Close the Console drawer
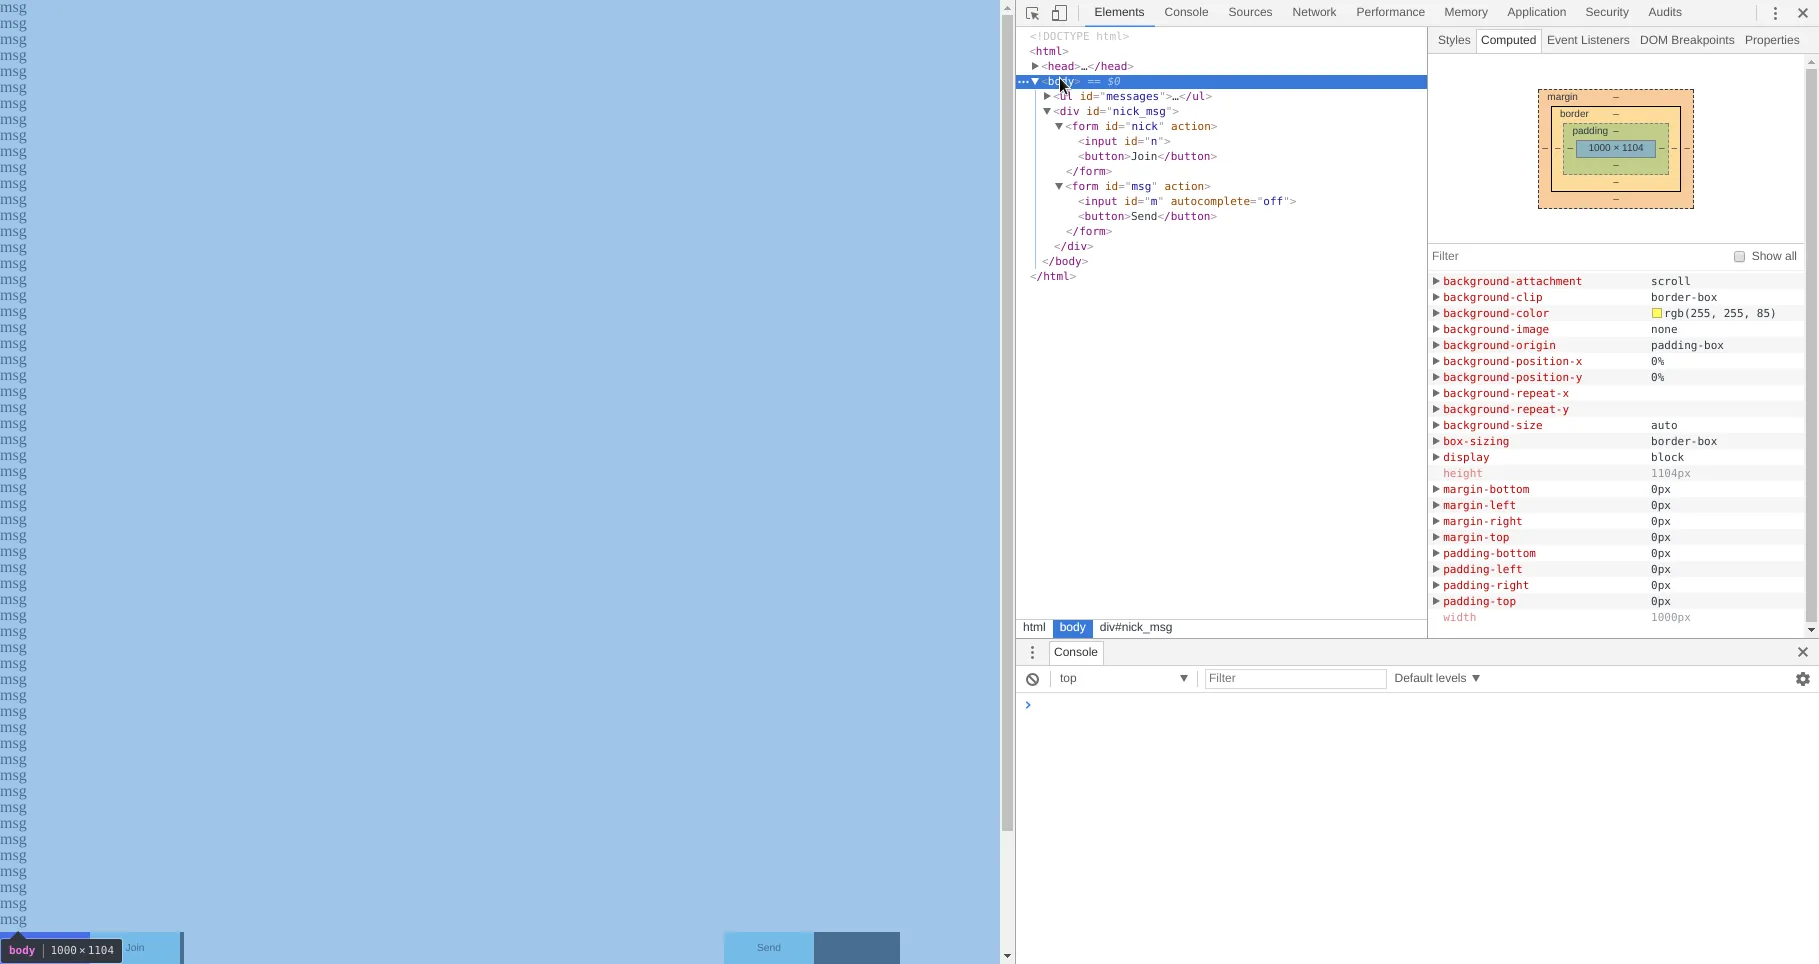This screenshot has height=964, width=1819. tap(1803, 652)
